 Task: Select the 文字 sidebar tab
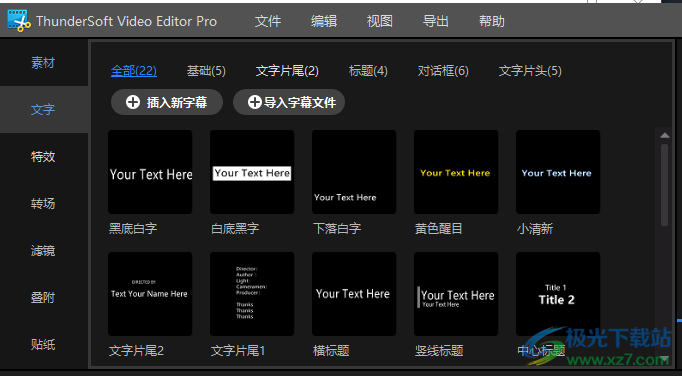(x=43, y=109)
